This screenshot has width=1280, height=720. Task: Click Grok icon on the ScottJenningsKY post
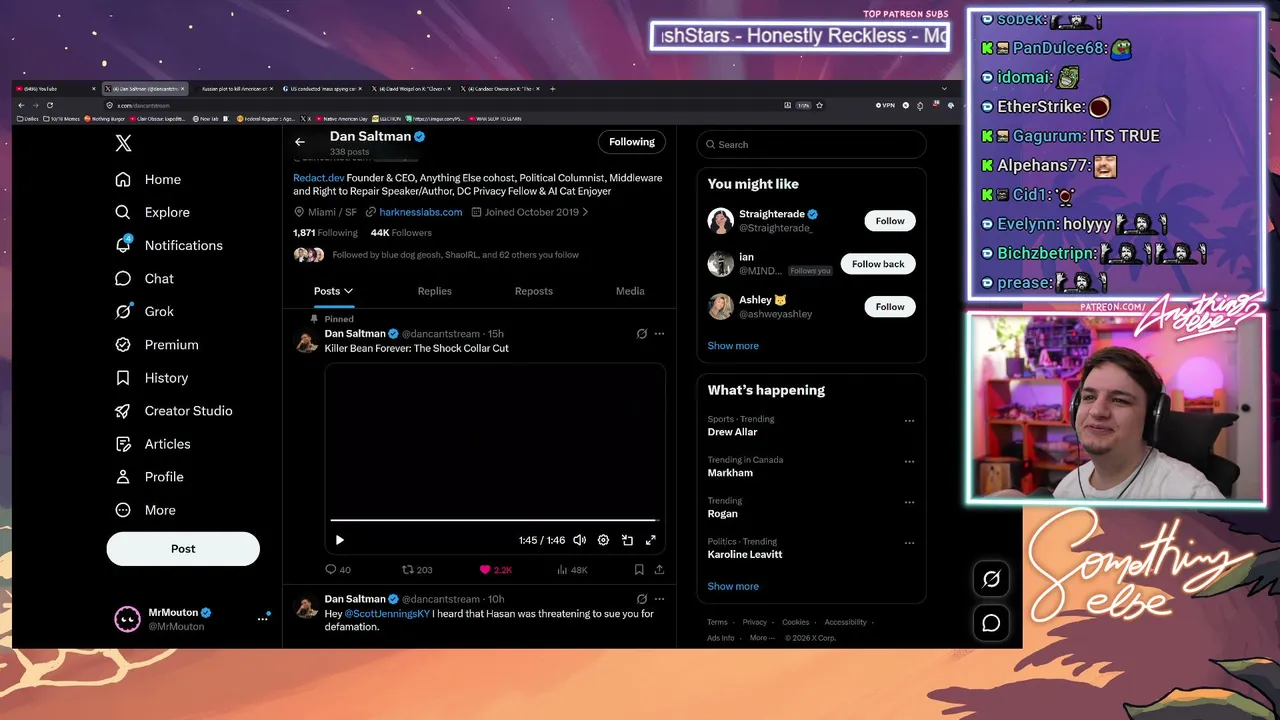[x=642, y=600]
